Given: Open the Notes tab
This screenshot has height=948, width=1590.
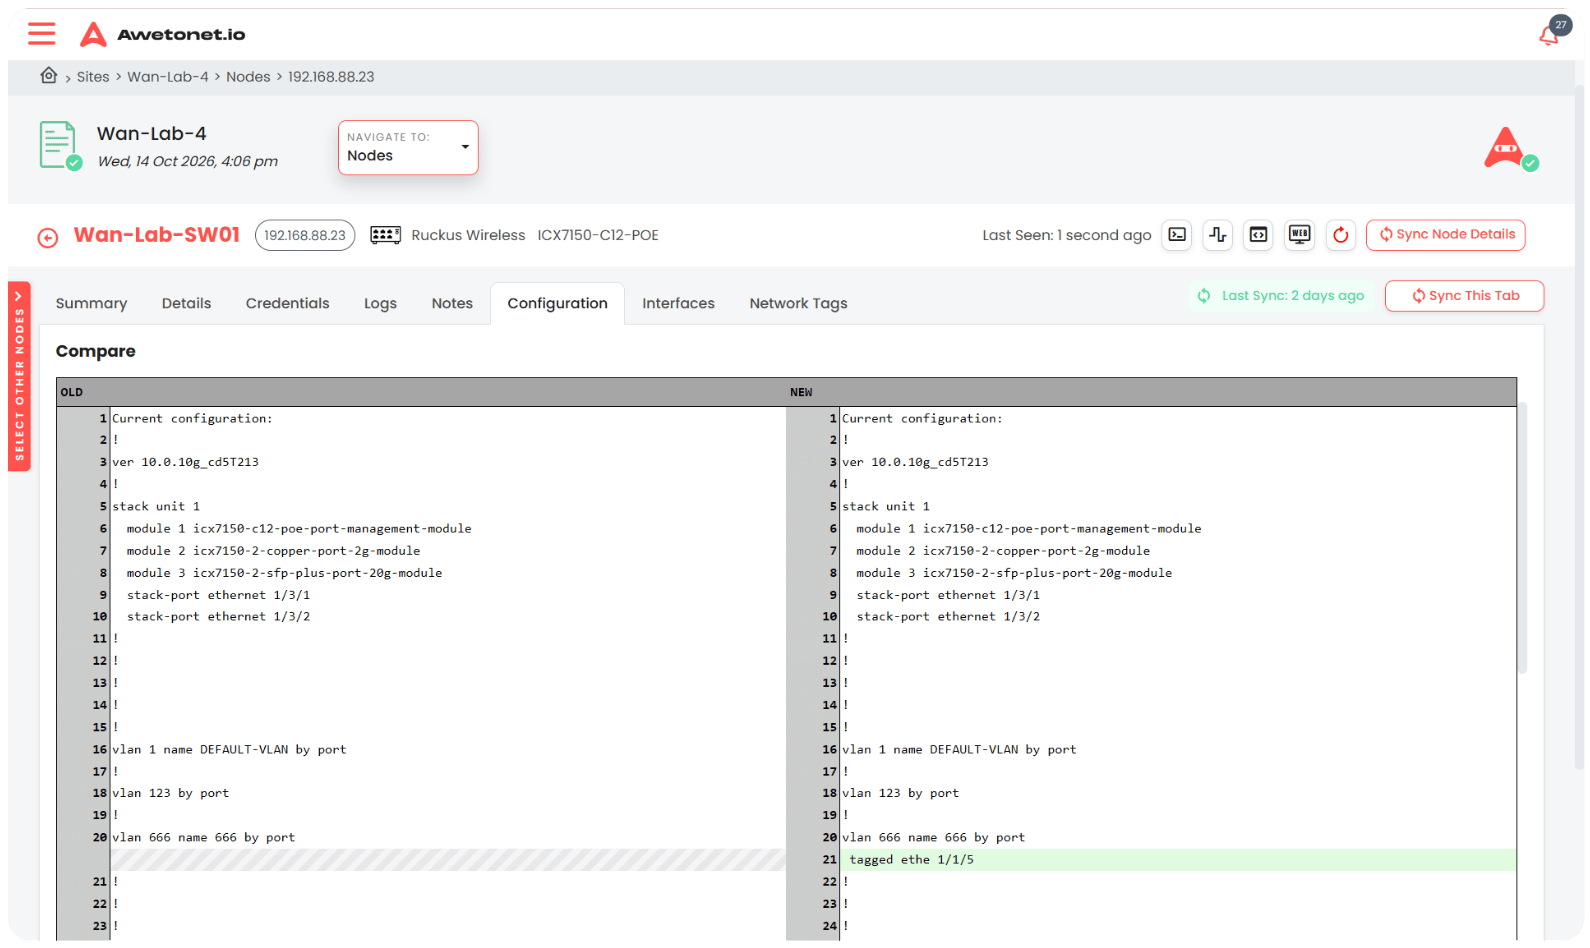Looking at the screenshot, I should coord(452,304).
